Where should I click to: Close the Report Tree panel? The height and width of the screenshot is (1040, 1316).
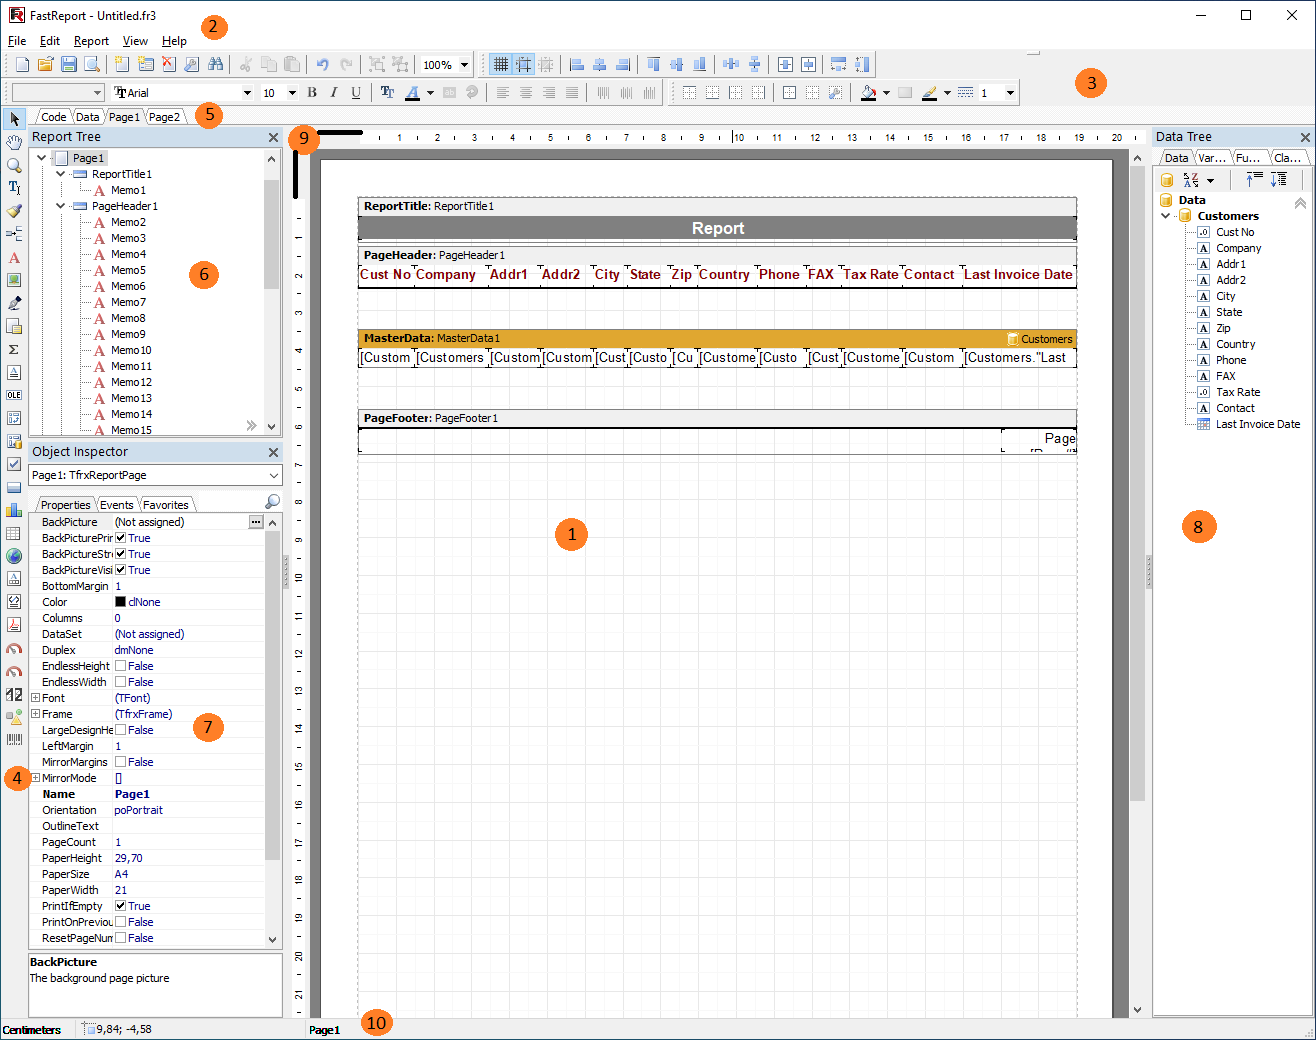[x=273, y=137]
